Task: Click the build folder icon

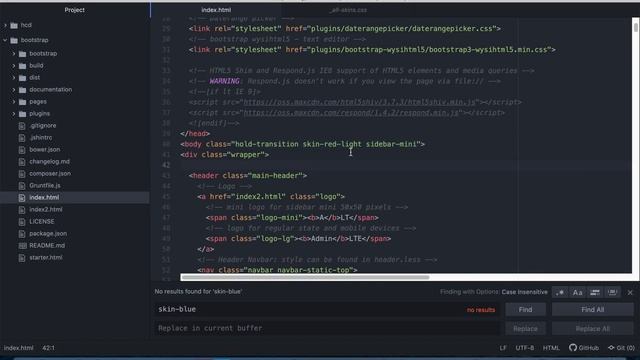Action: [x=22, y=66]
